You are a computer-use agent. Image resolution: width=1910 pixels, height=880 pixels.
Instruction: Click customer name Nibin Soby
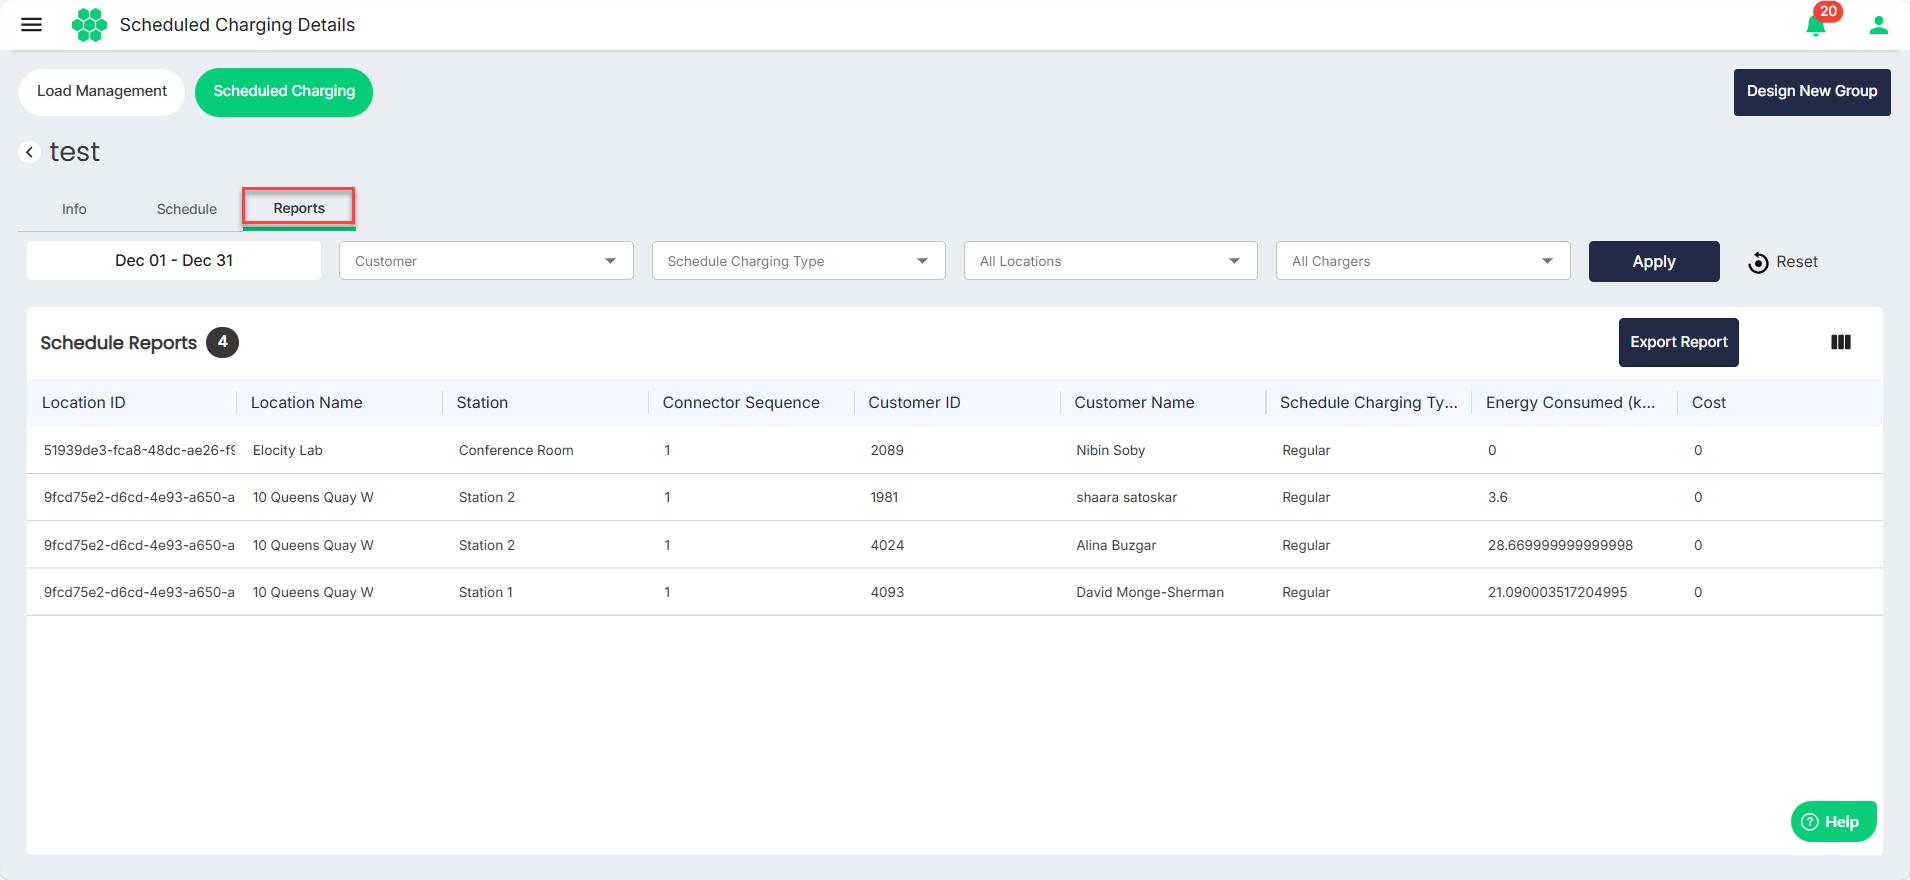(1111, 450)
